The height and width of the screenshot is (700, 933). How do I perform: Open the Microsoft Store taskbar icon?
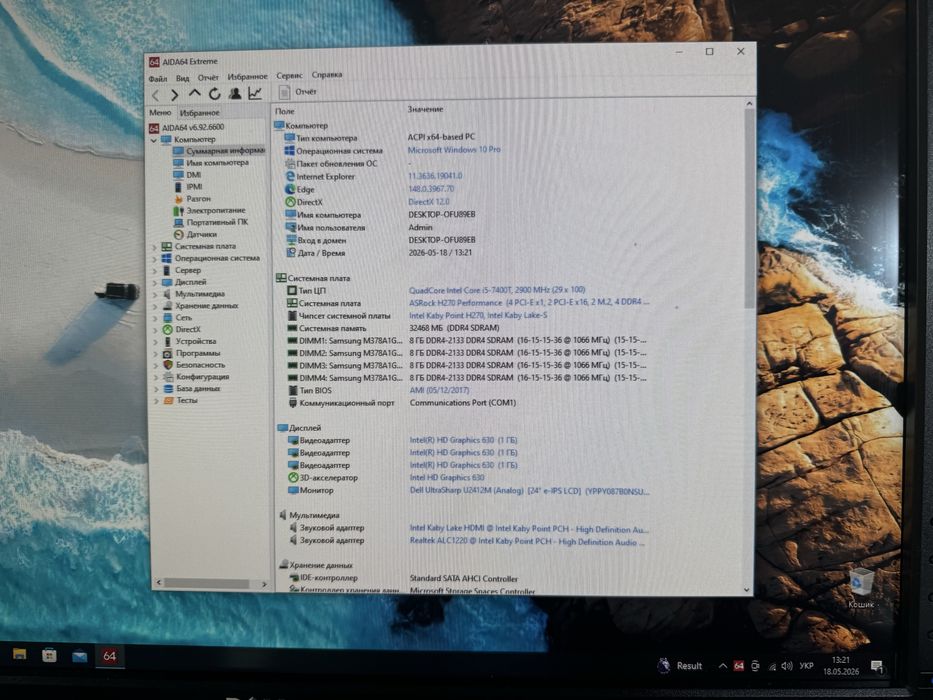[49, 655]
